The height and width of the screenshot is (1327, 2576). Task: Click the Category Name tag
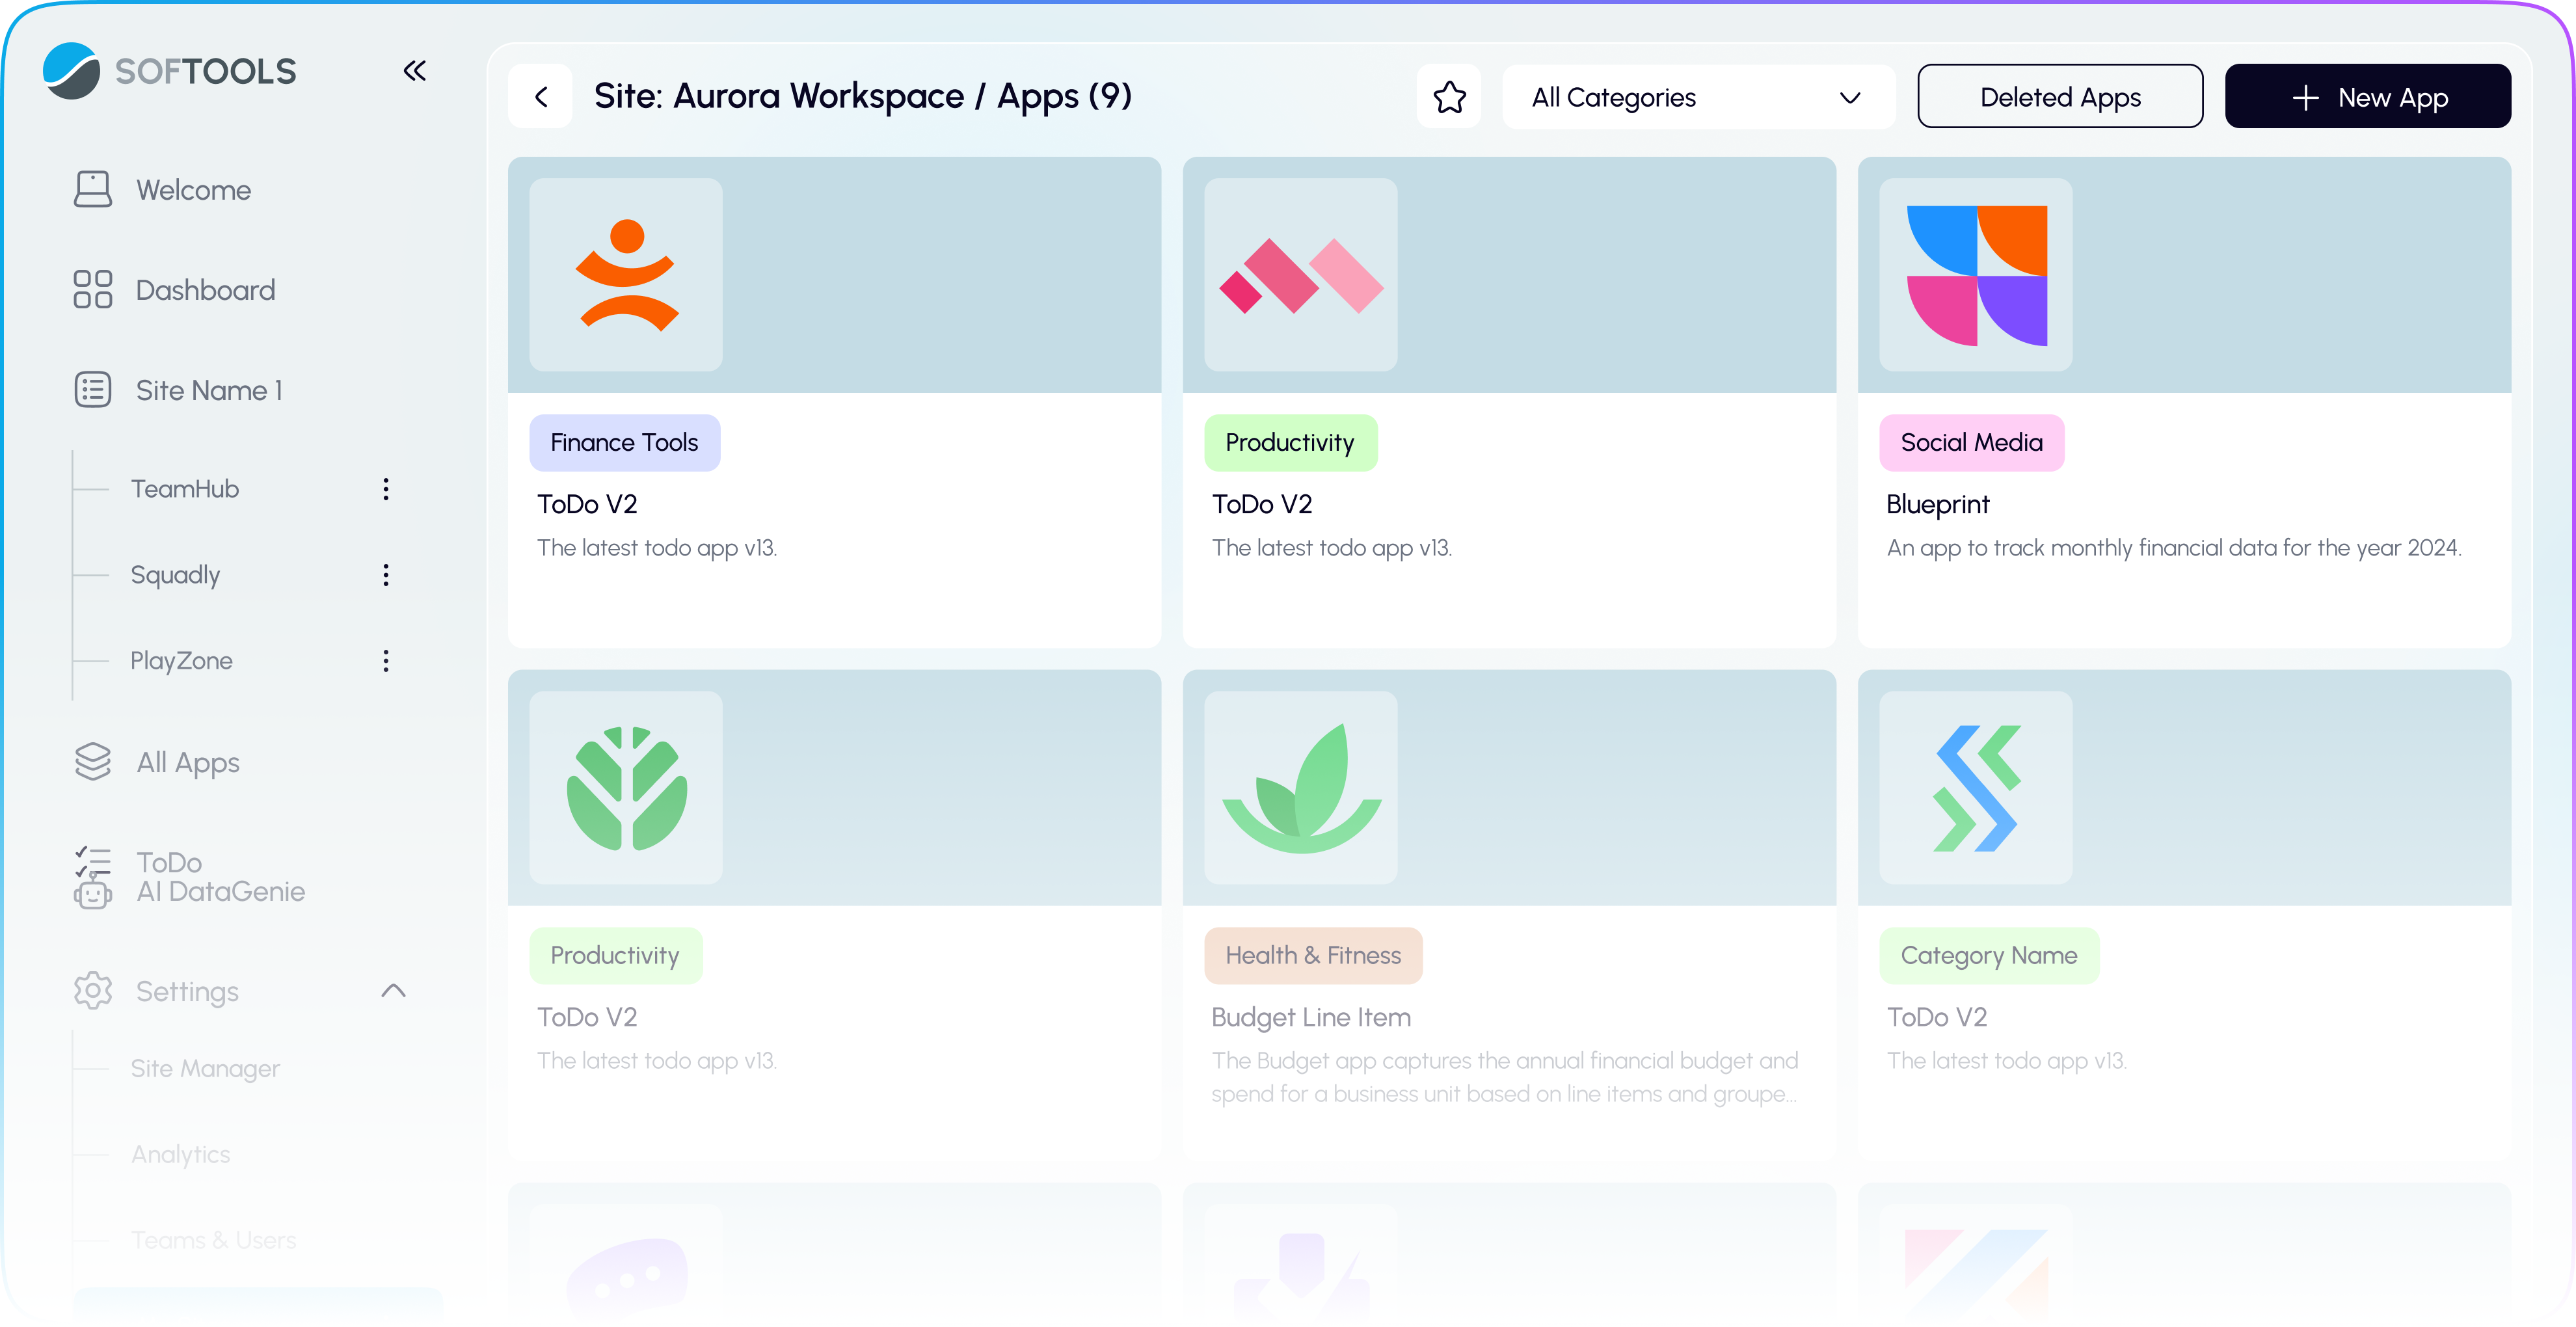pos(1989,956)
